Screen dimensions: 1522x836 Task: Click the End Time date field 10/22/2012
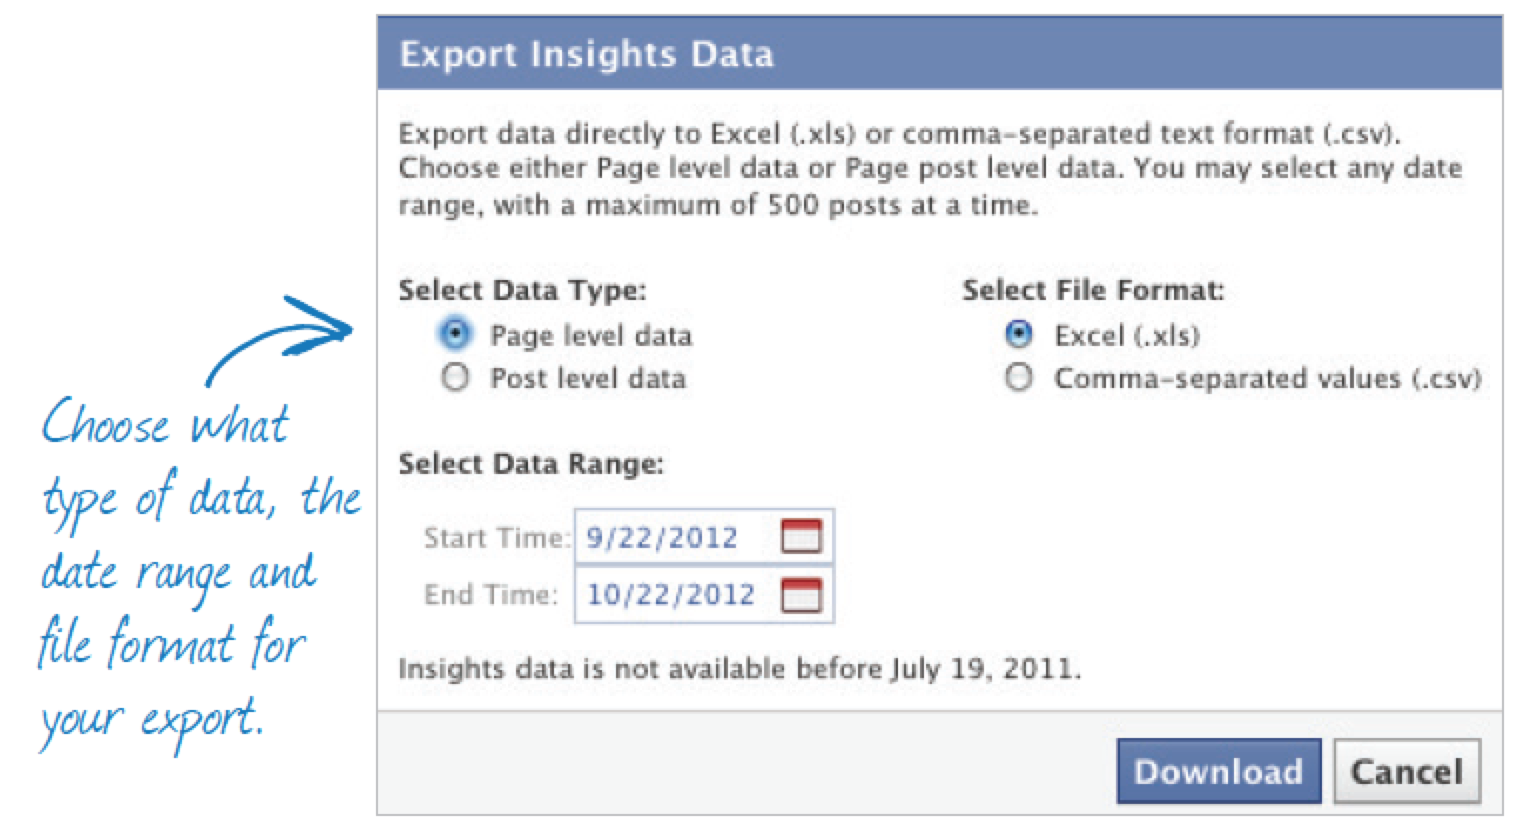[704, 595]
